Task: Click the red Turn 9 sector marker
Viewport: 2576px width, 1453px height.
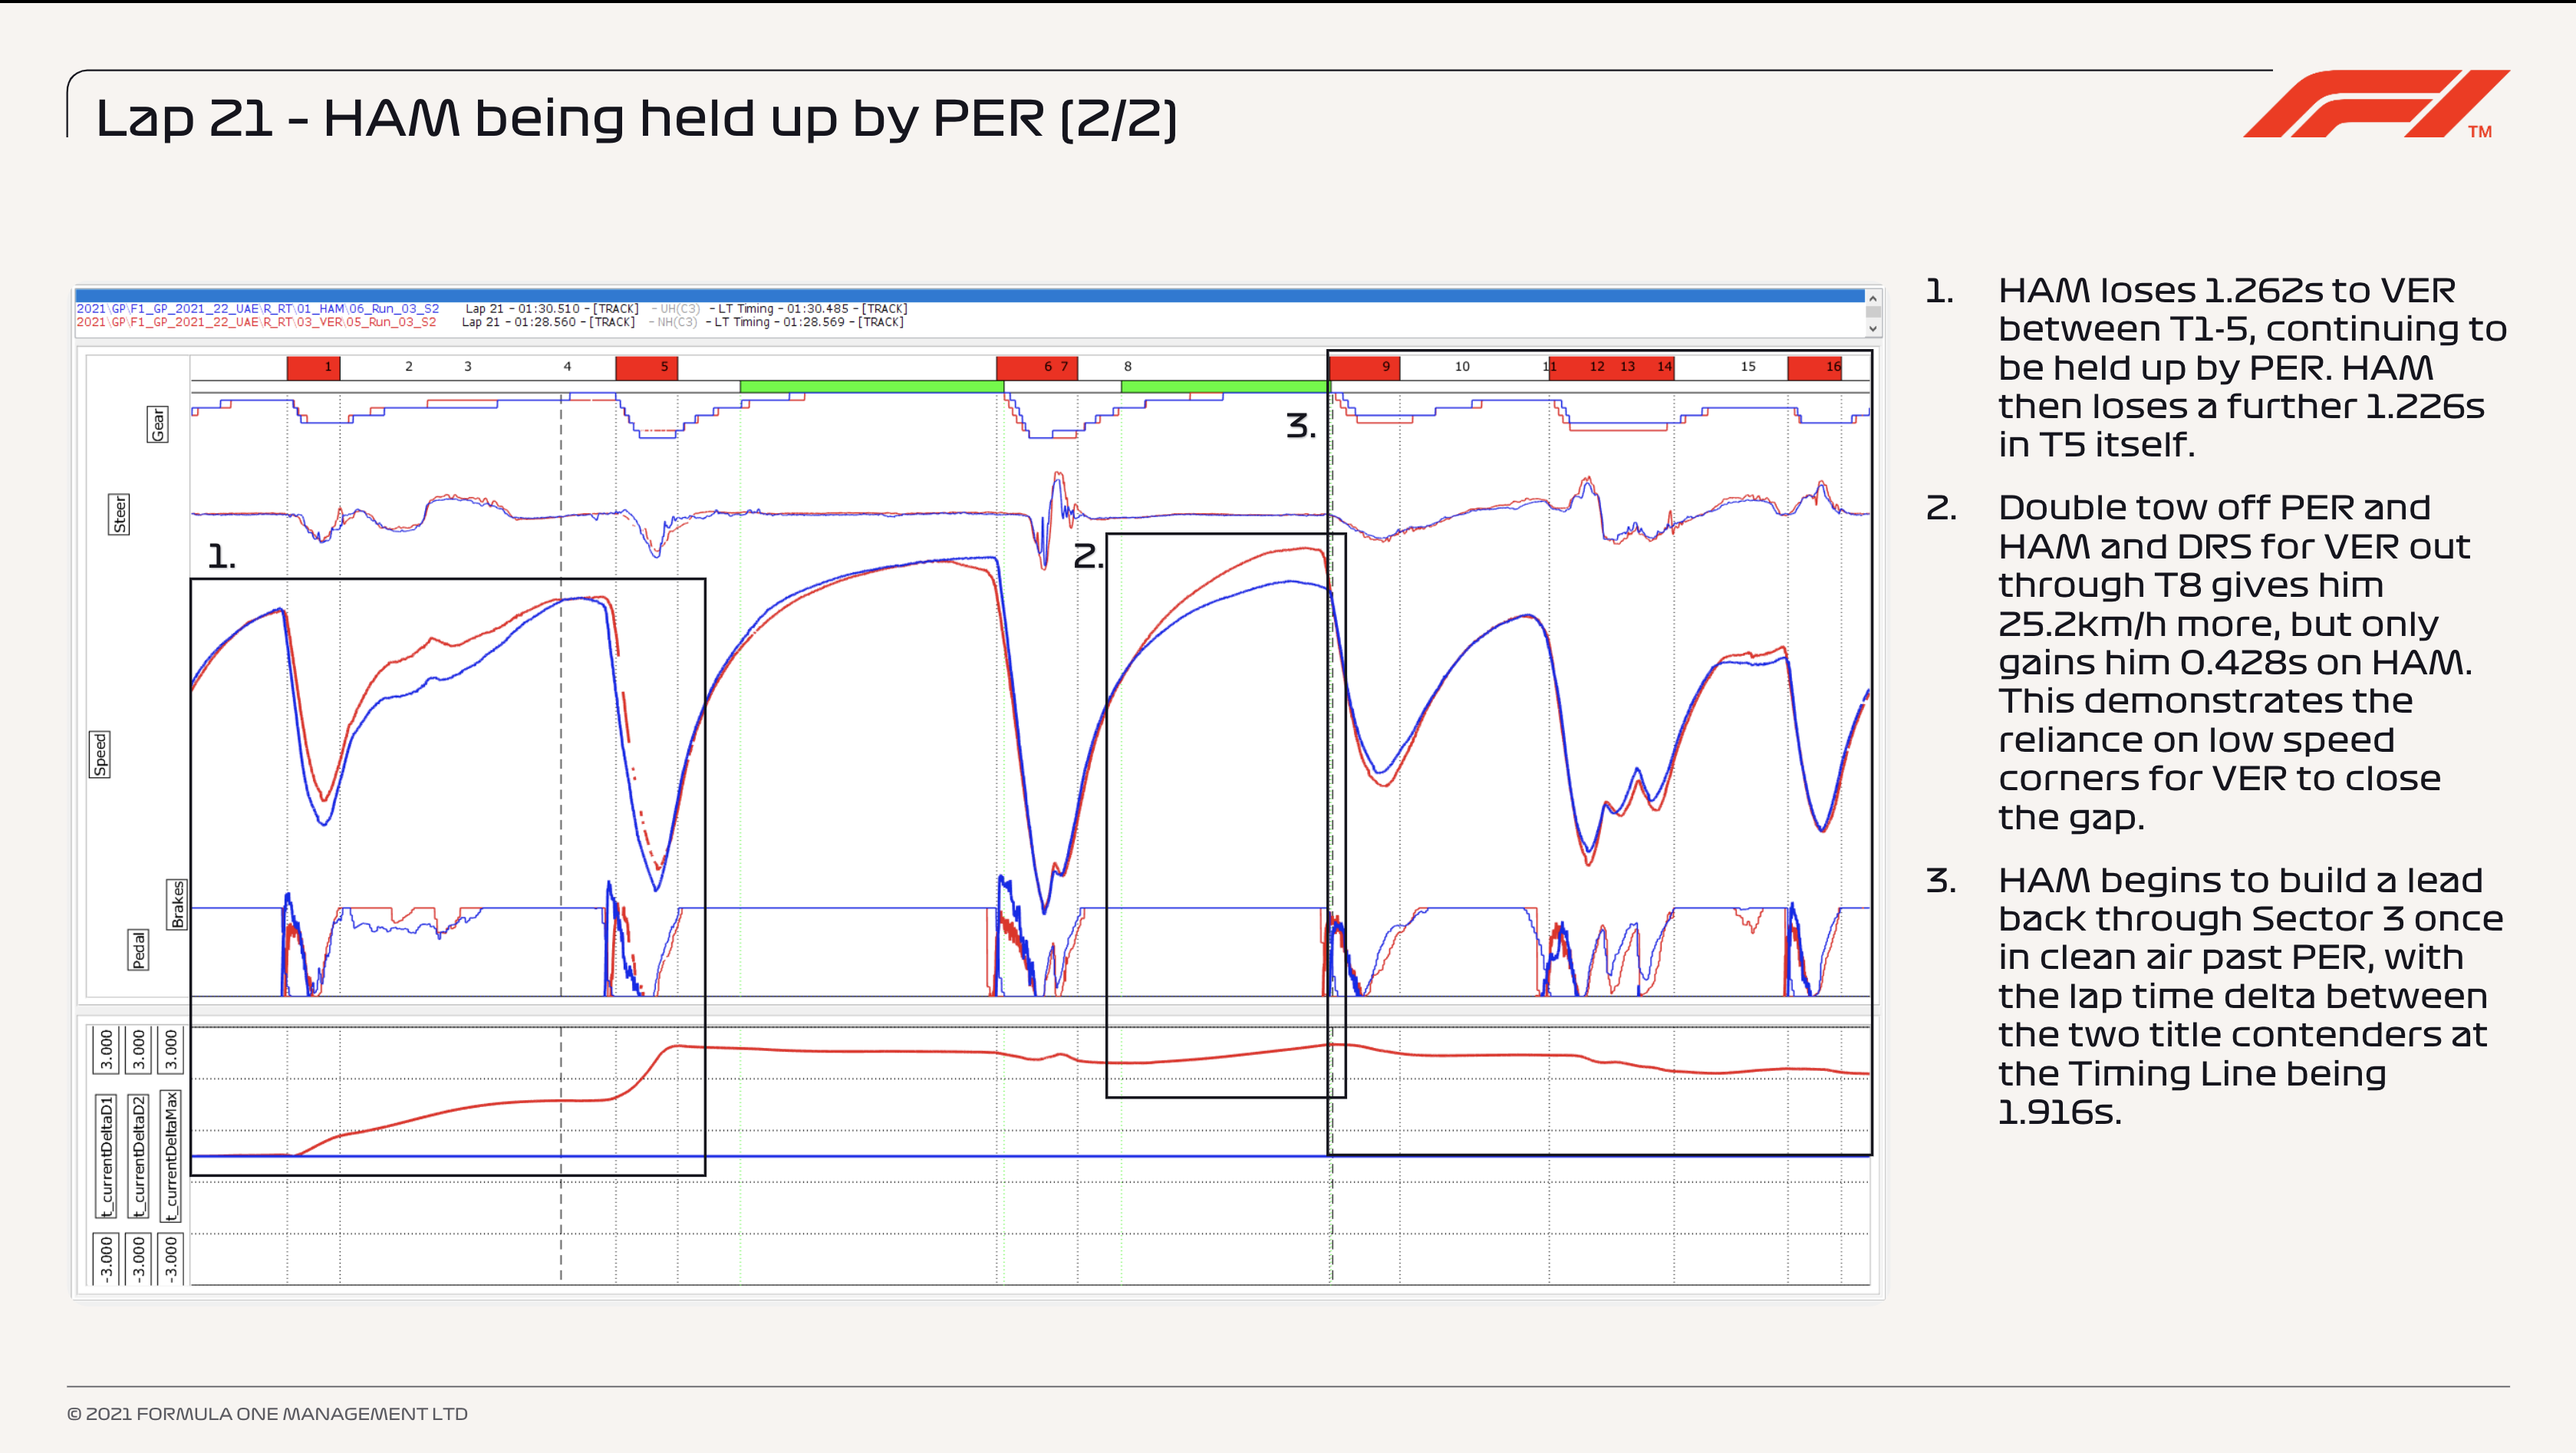Action: click(x=1364, y=367)
